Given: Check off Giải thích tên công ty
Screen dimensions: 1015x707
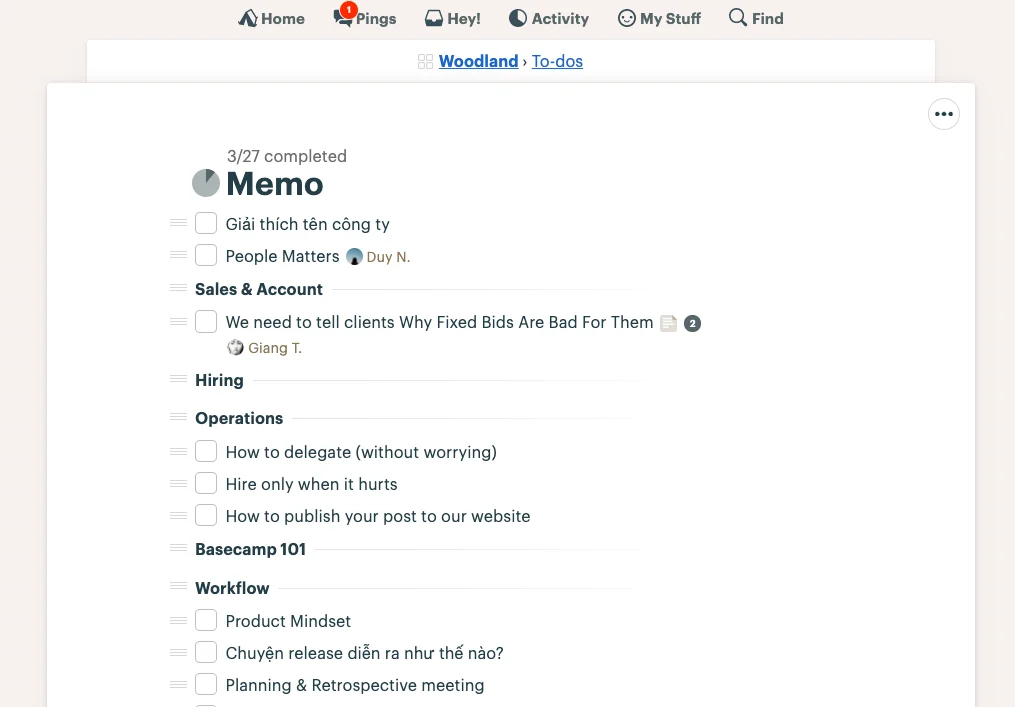Looking at the screenshot, I should point(206,223).
